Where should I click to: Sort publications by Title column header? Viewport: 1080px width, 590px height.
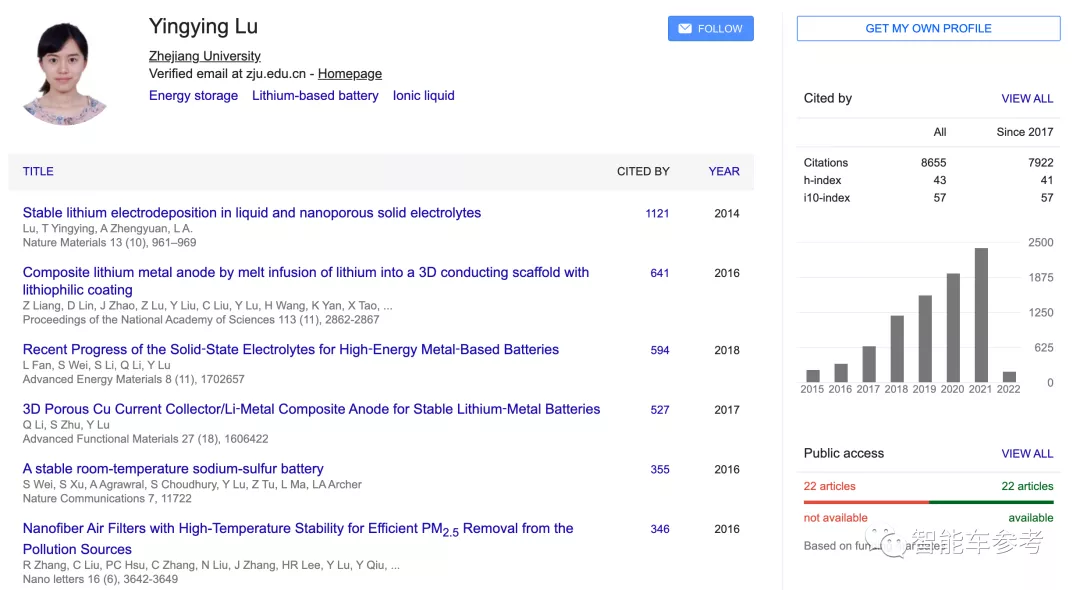tap(38, 171)
